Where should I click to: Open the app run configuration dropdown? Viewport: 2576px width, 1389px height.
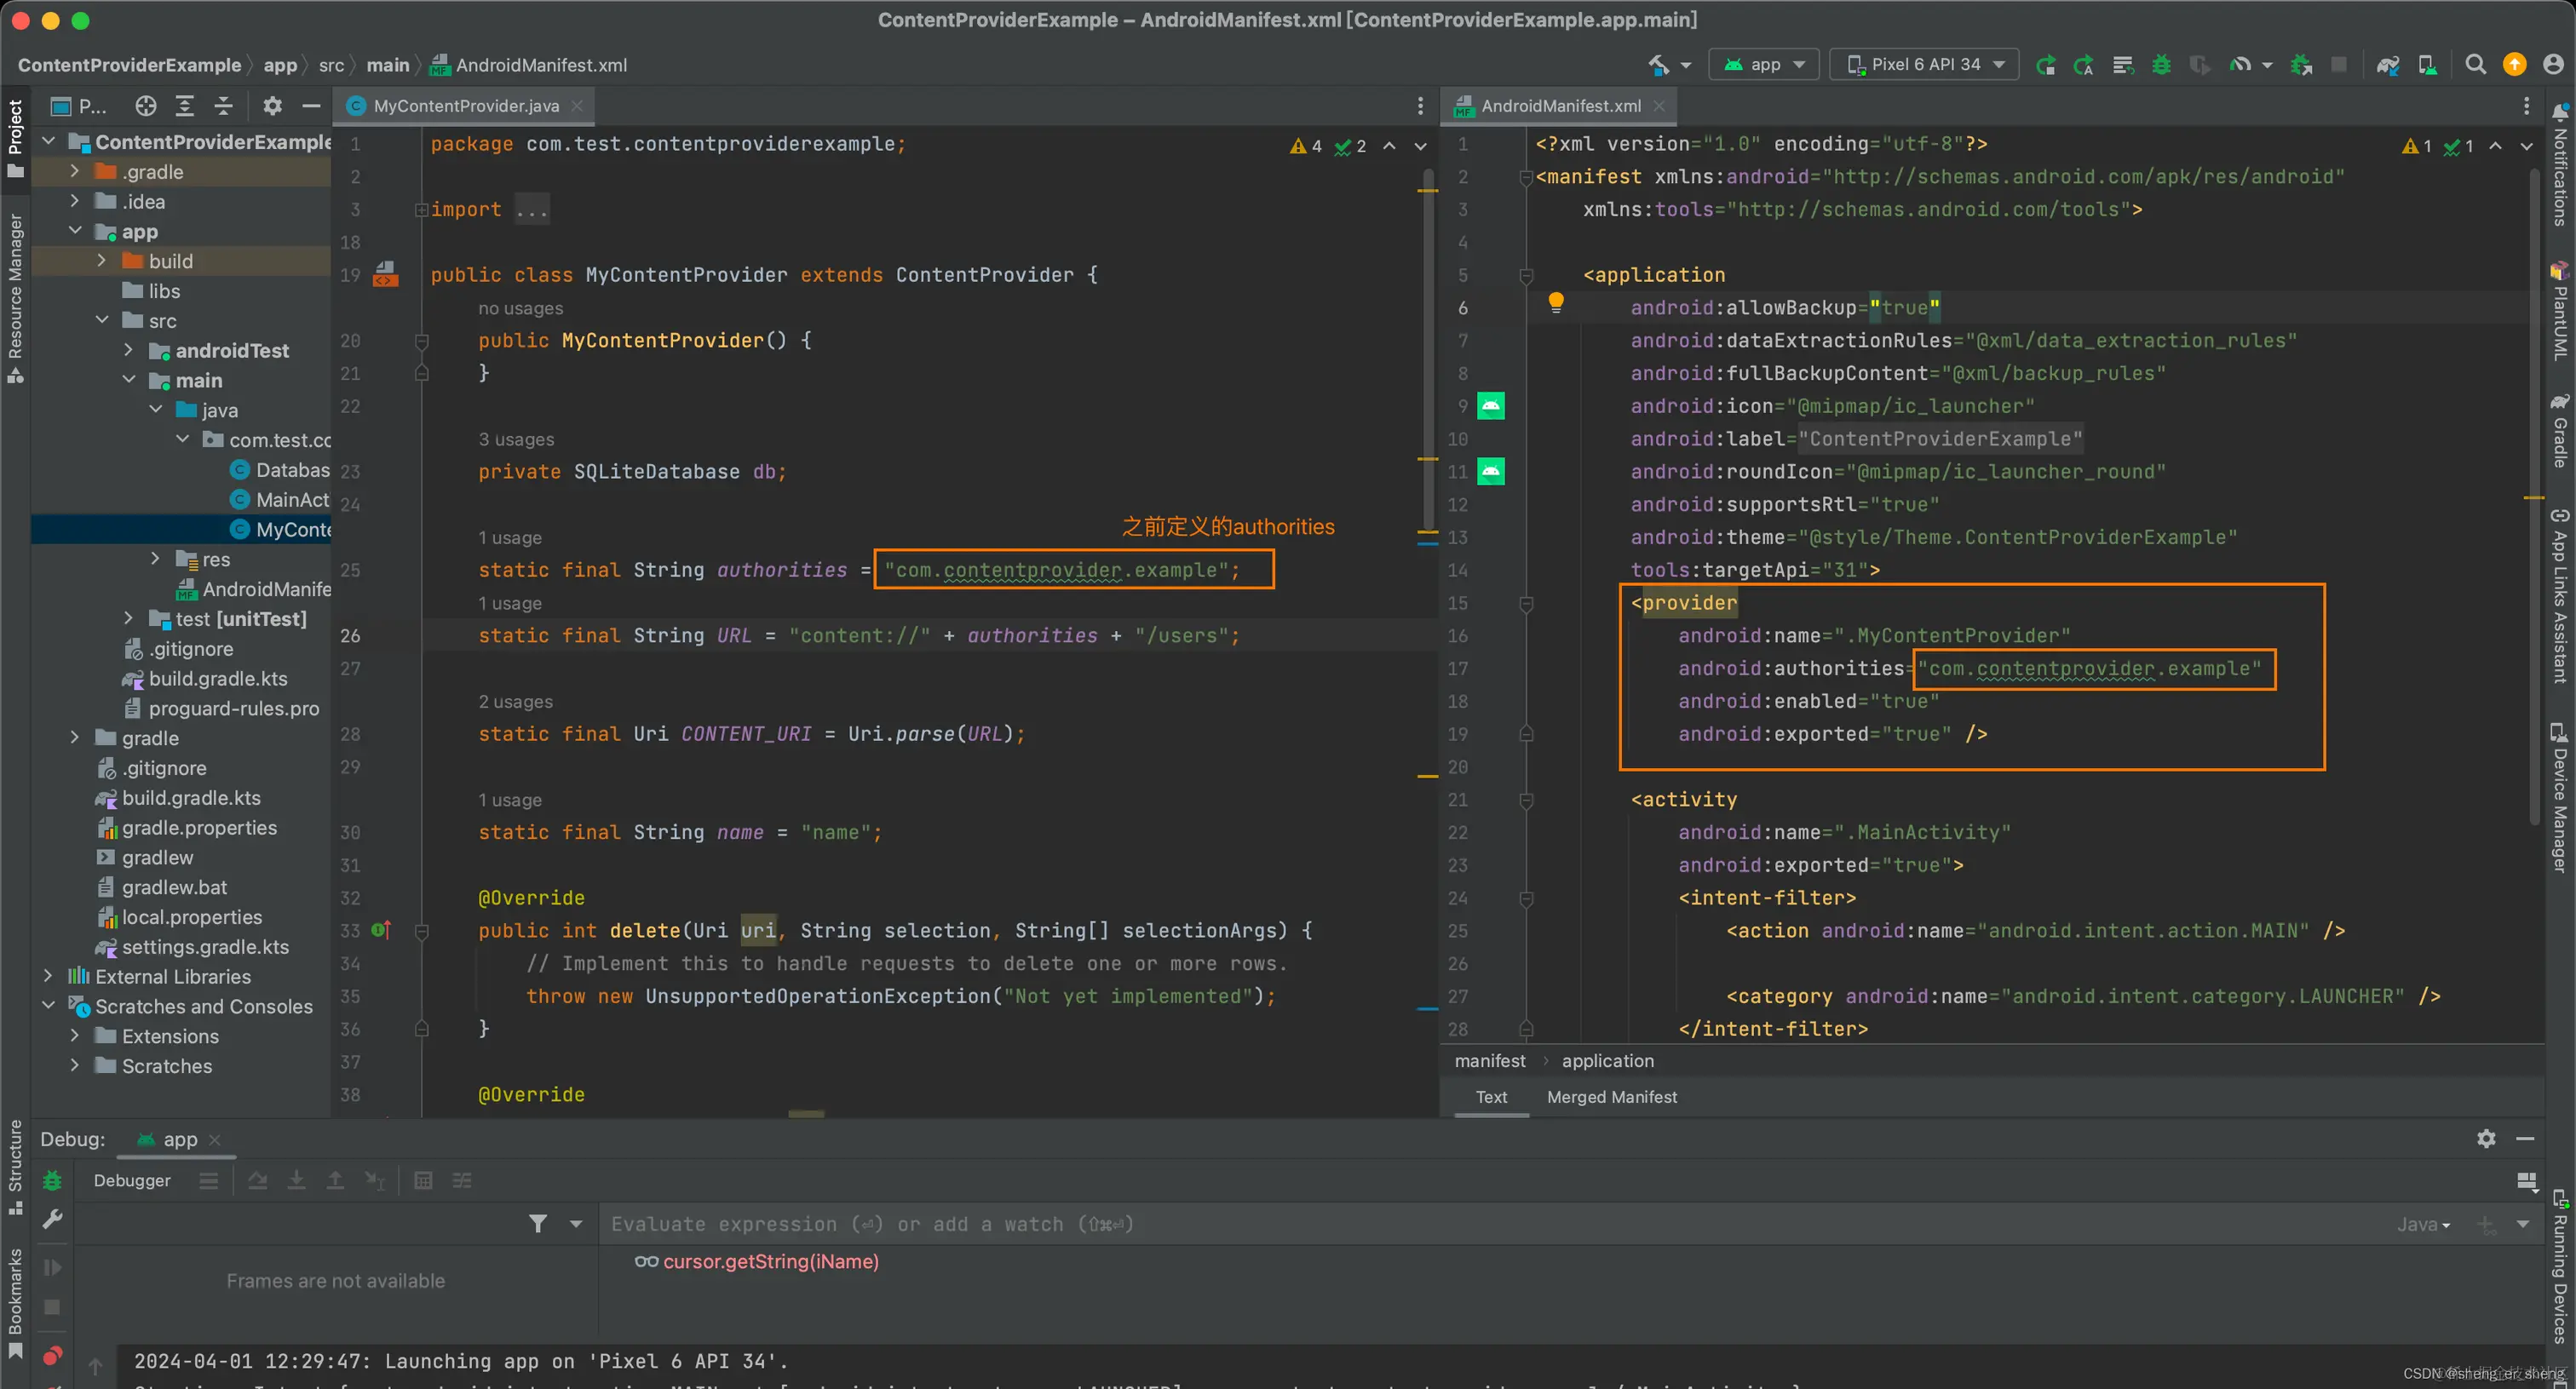[1764, 65]
